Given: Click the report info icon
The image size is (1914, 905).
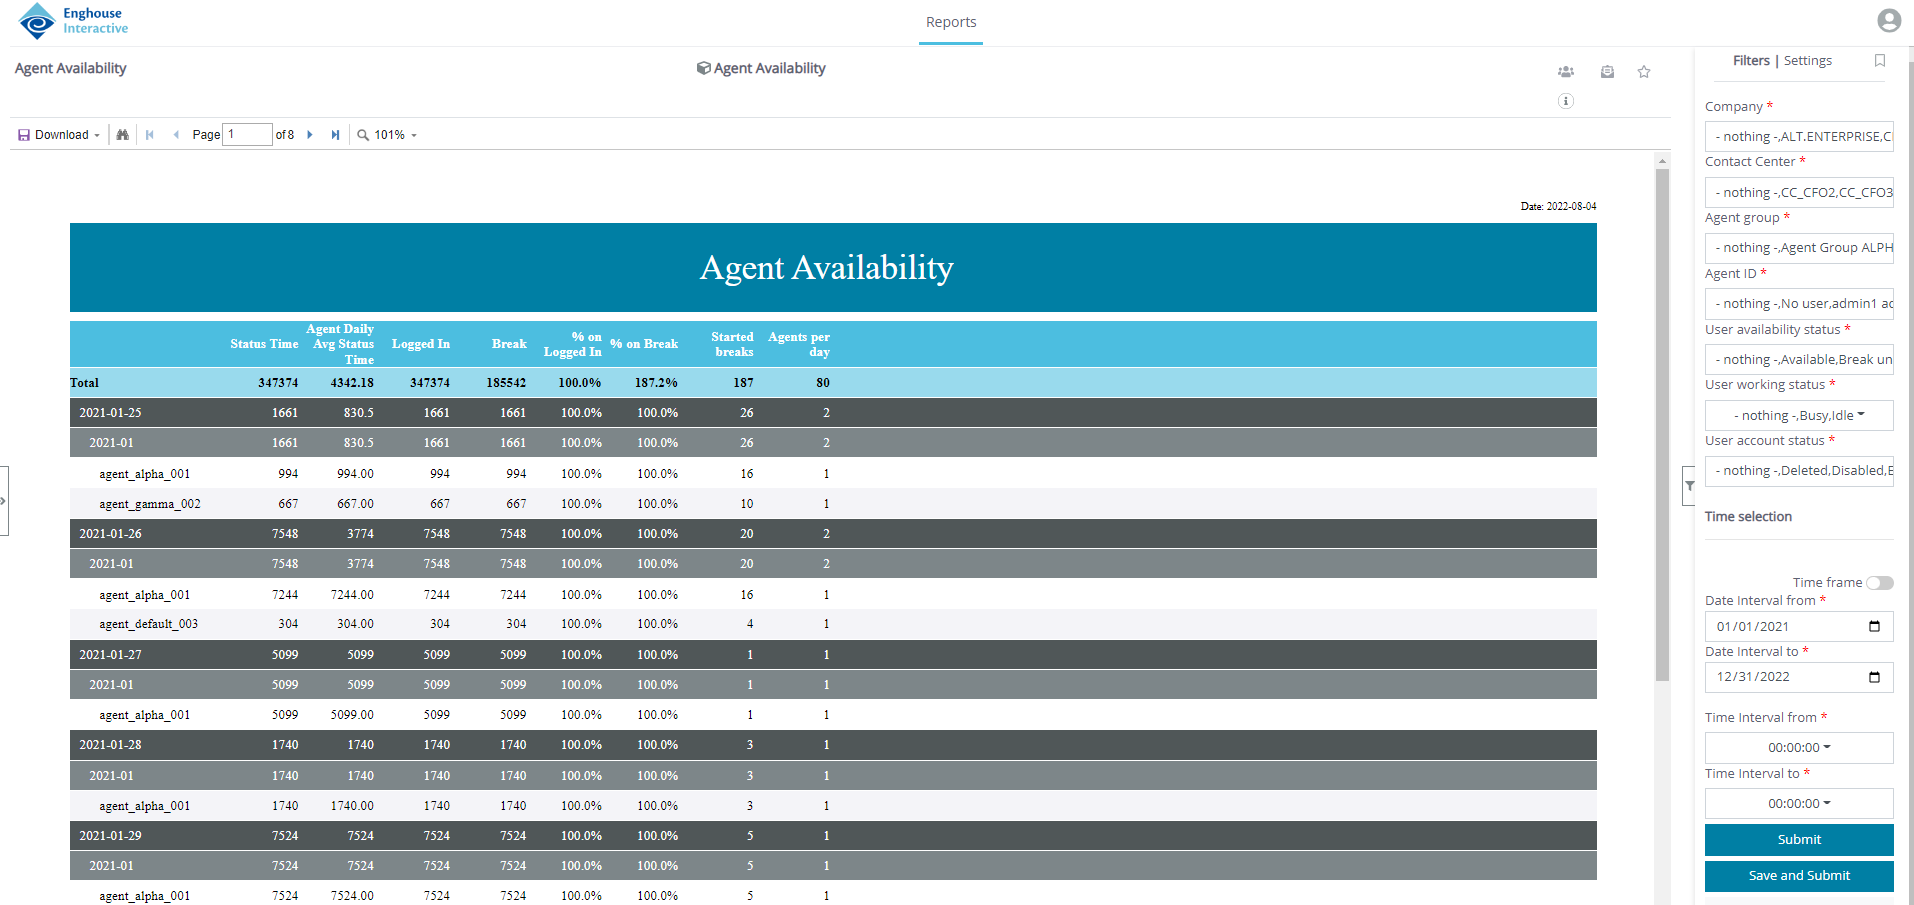Looking at the screenshot, I should coord(1566,101).
